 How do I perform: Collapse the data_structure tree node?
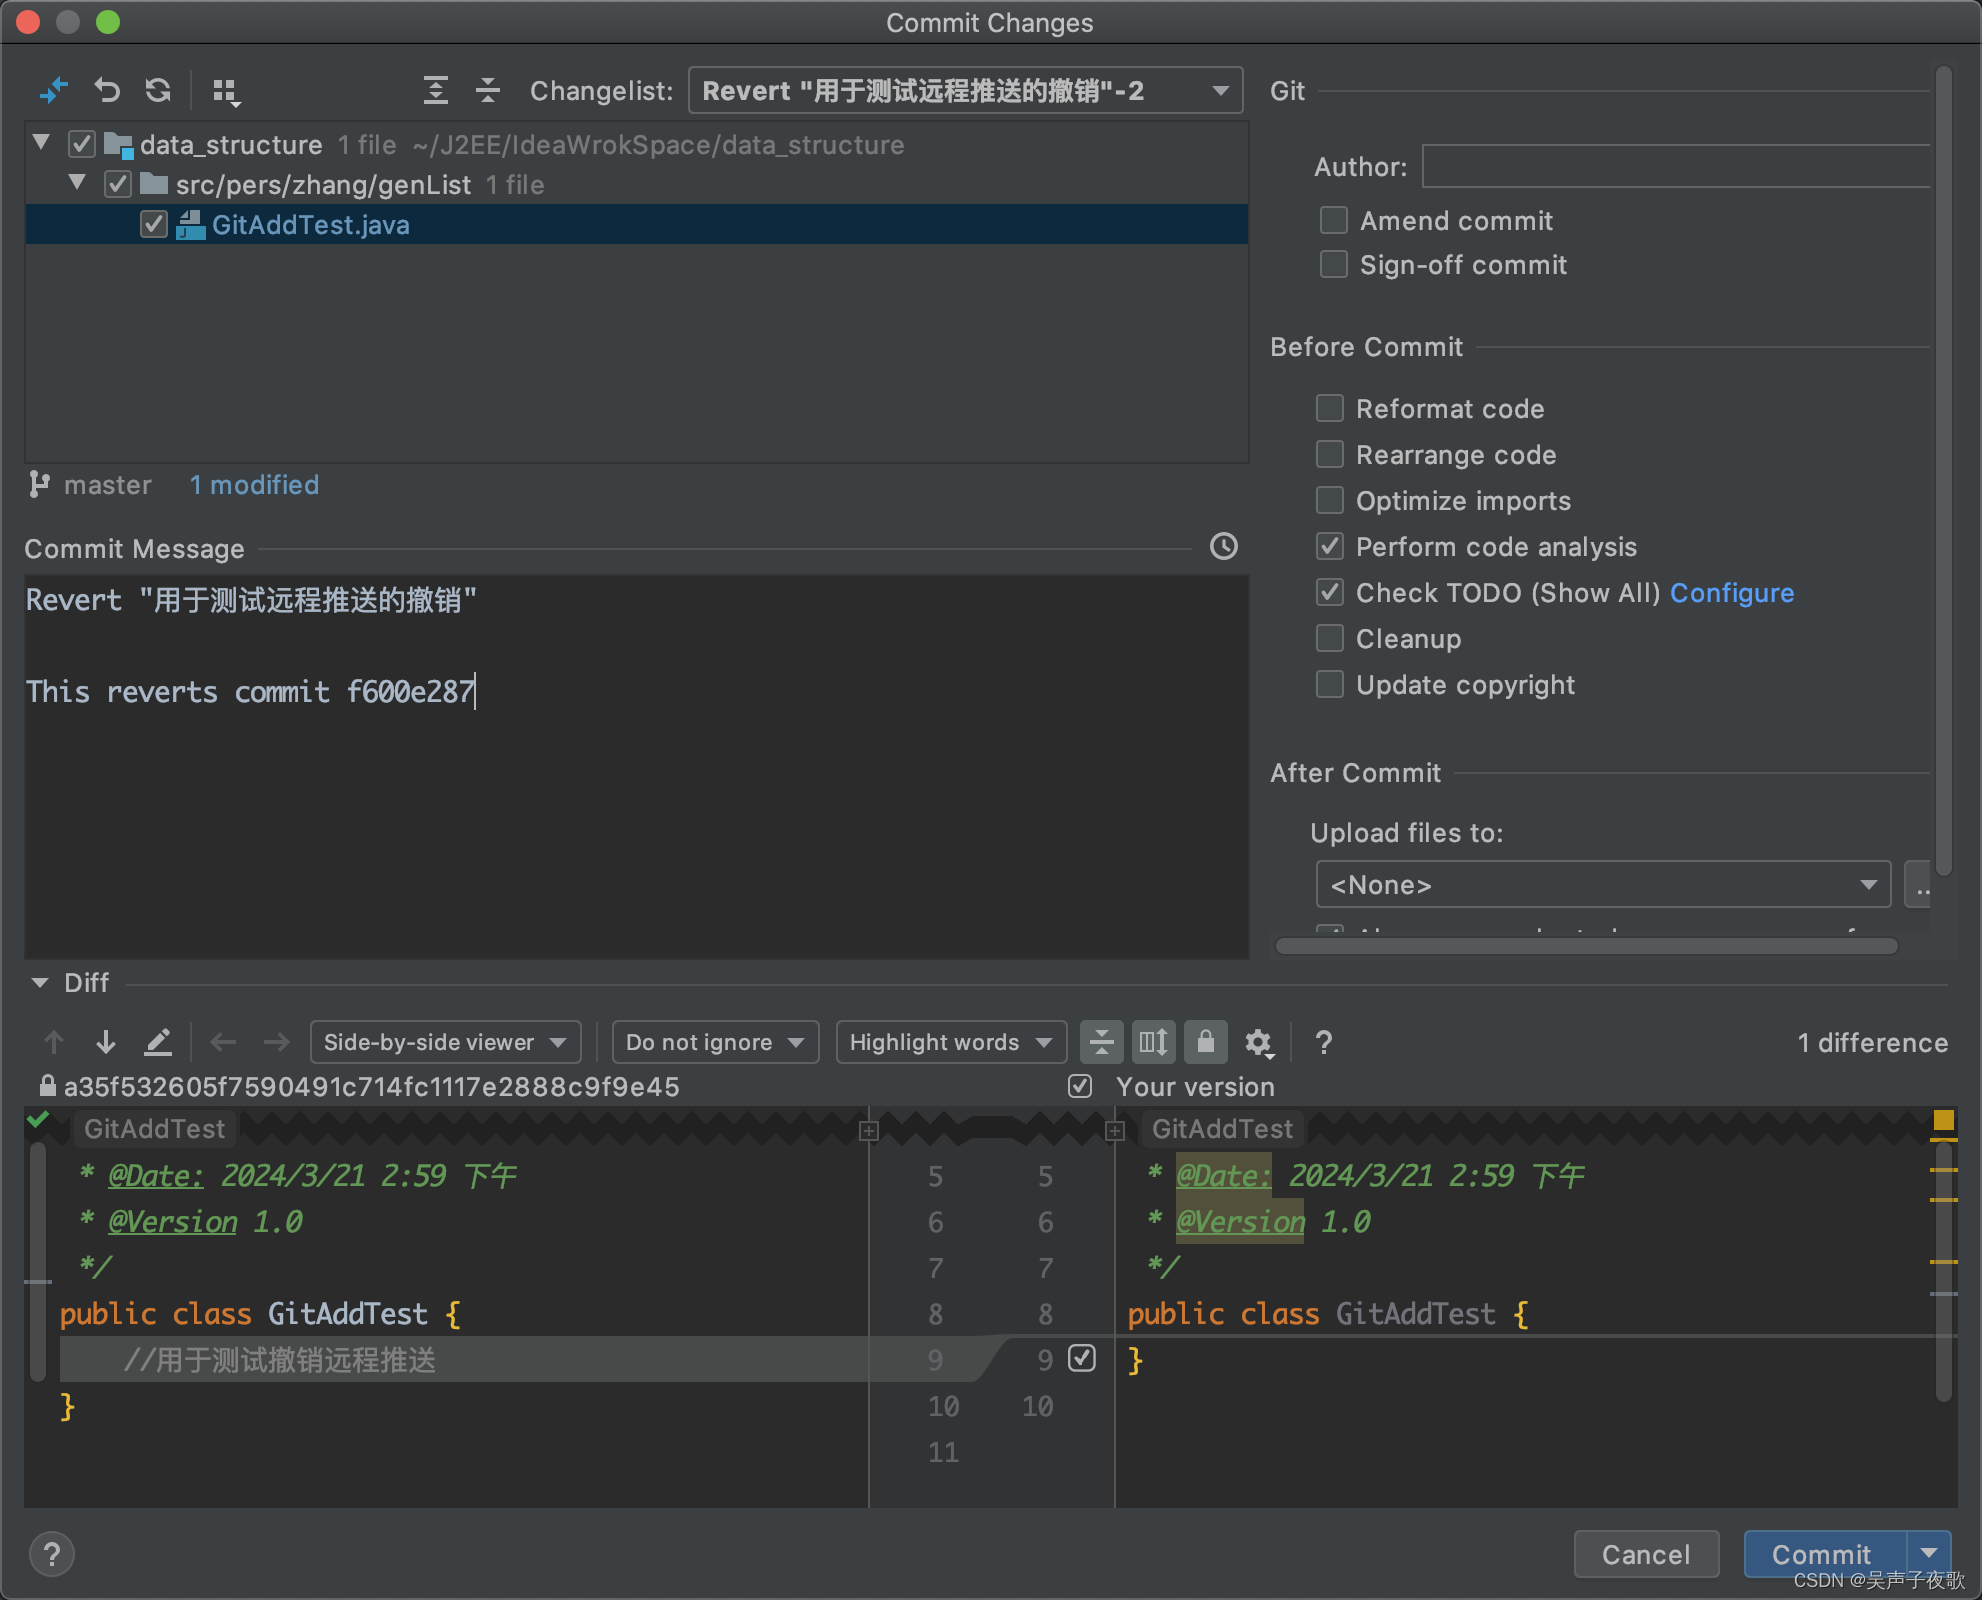[41, 143]
